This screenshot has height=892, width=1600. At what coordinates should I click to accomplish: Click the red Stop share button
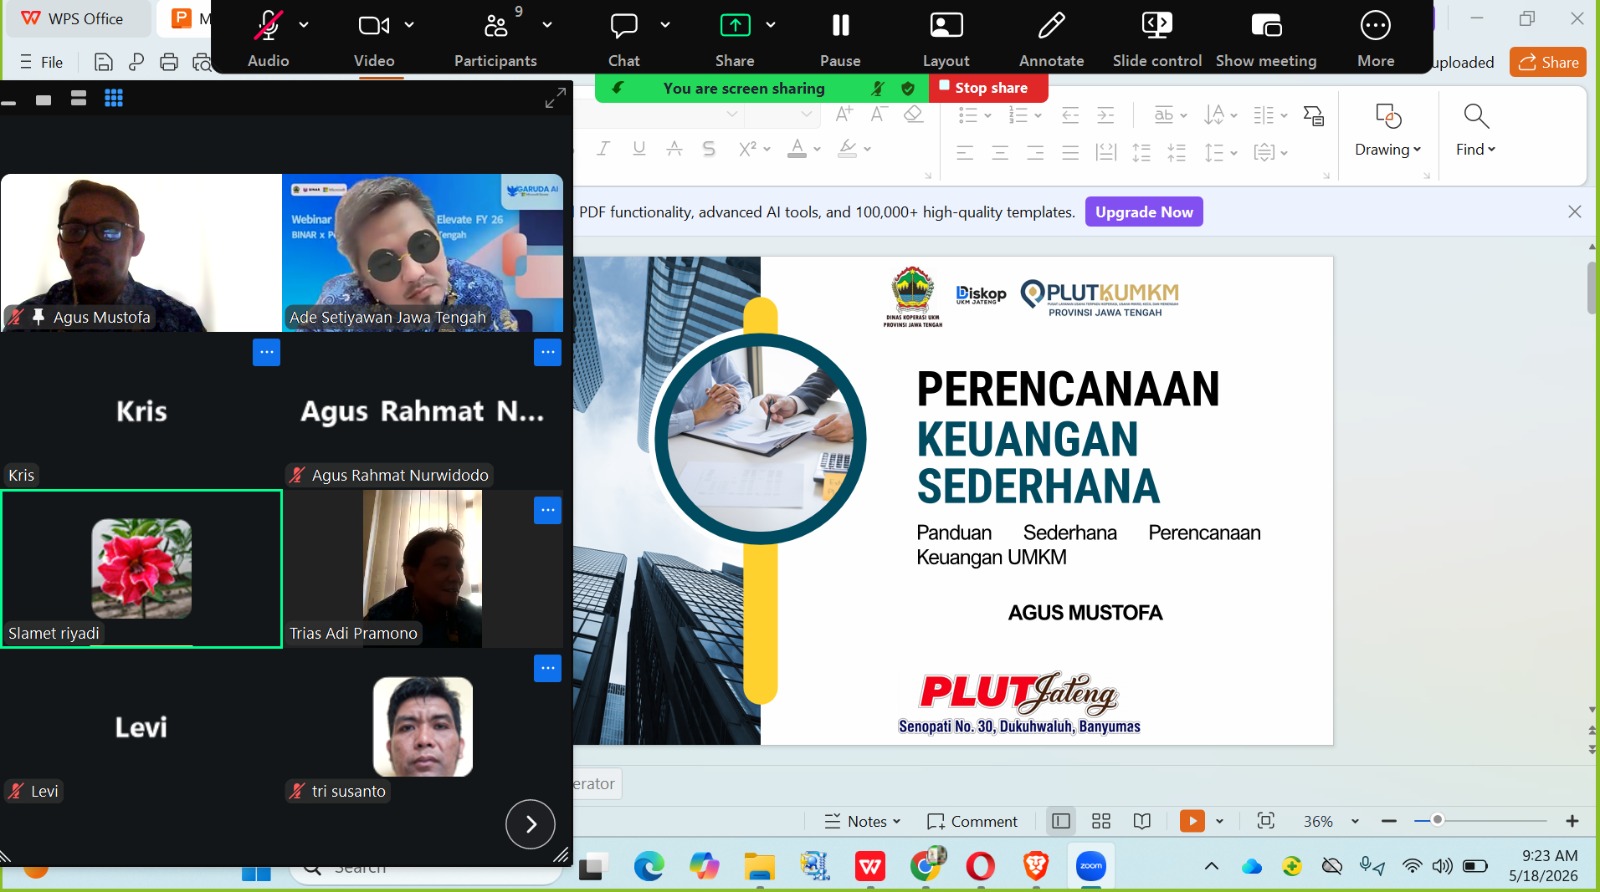988,88
